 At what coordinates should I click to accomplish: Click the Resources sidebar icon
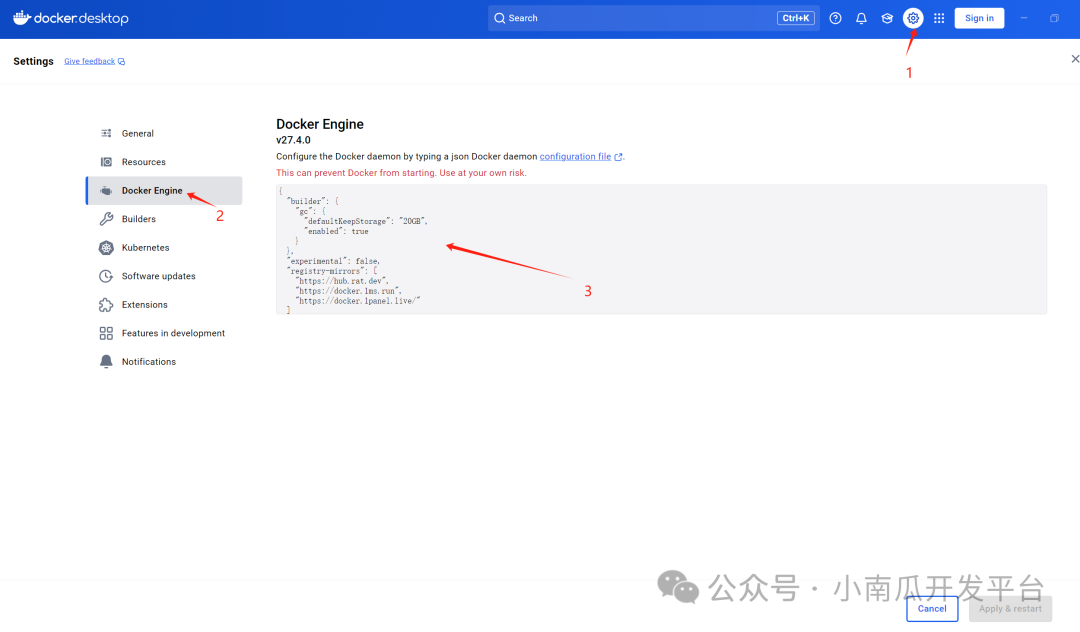pos(106,162)
